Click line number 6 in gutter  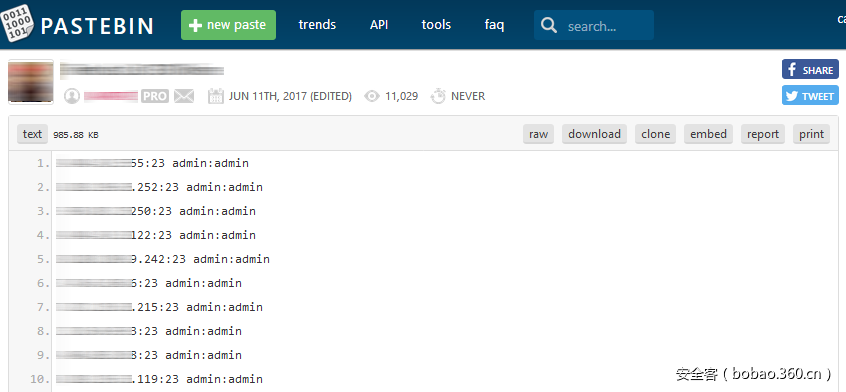click(43, 283)
